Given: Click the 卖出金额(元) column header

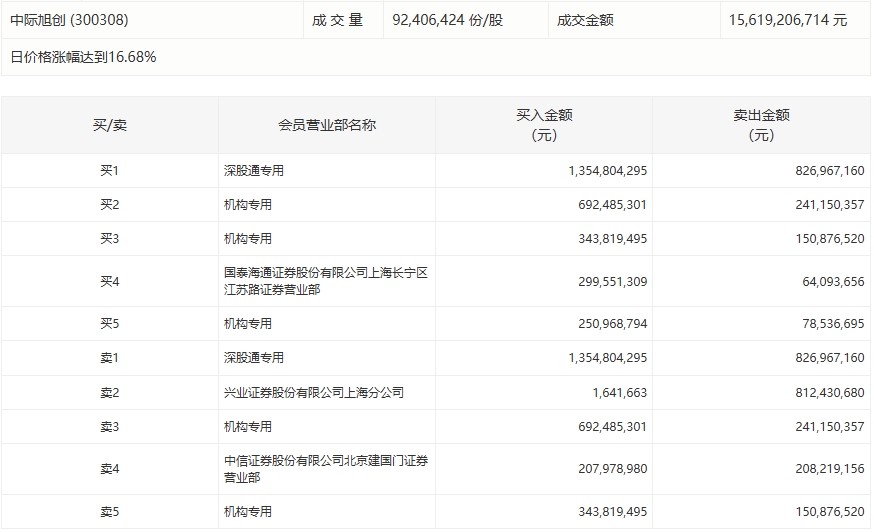Looking at the screenshot, I should tap(761, 125).
